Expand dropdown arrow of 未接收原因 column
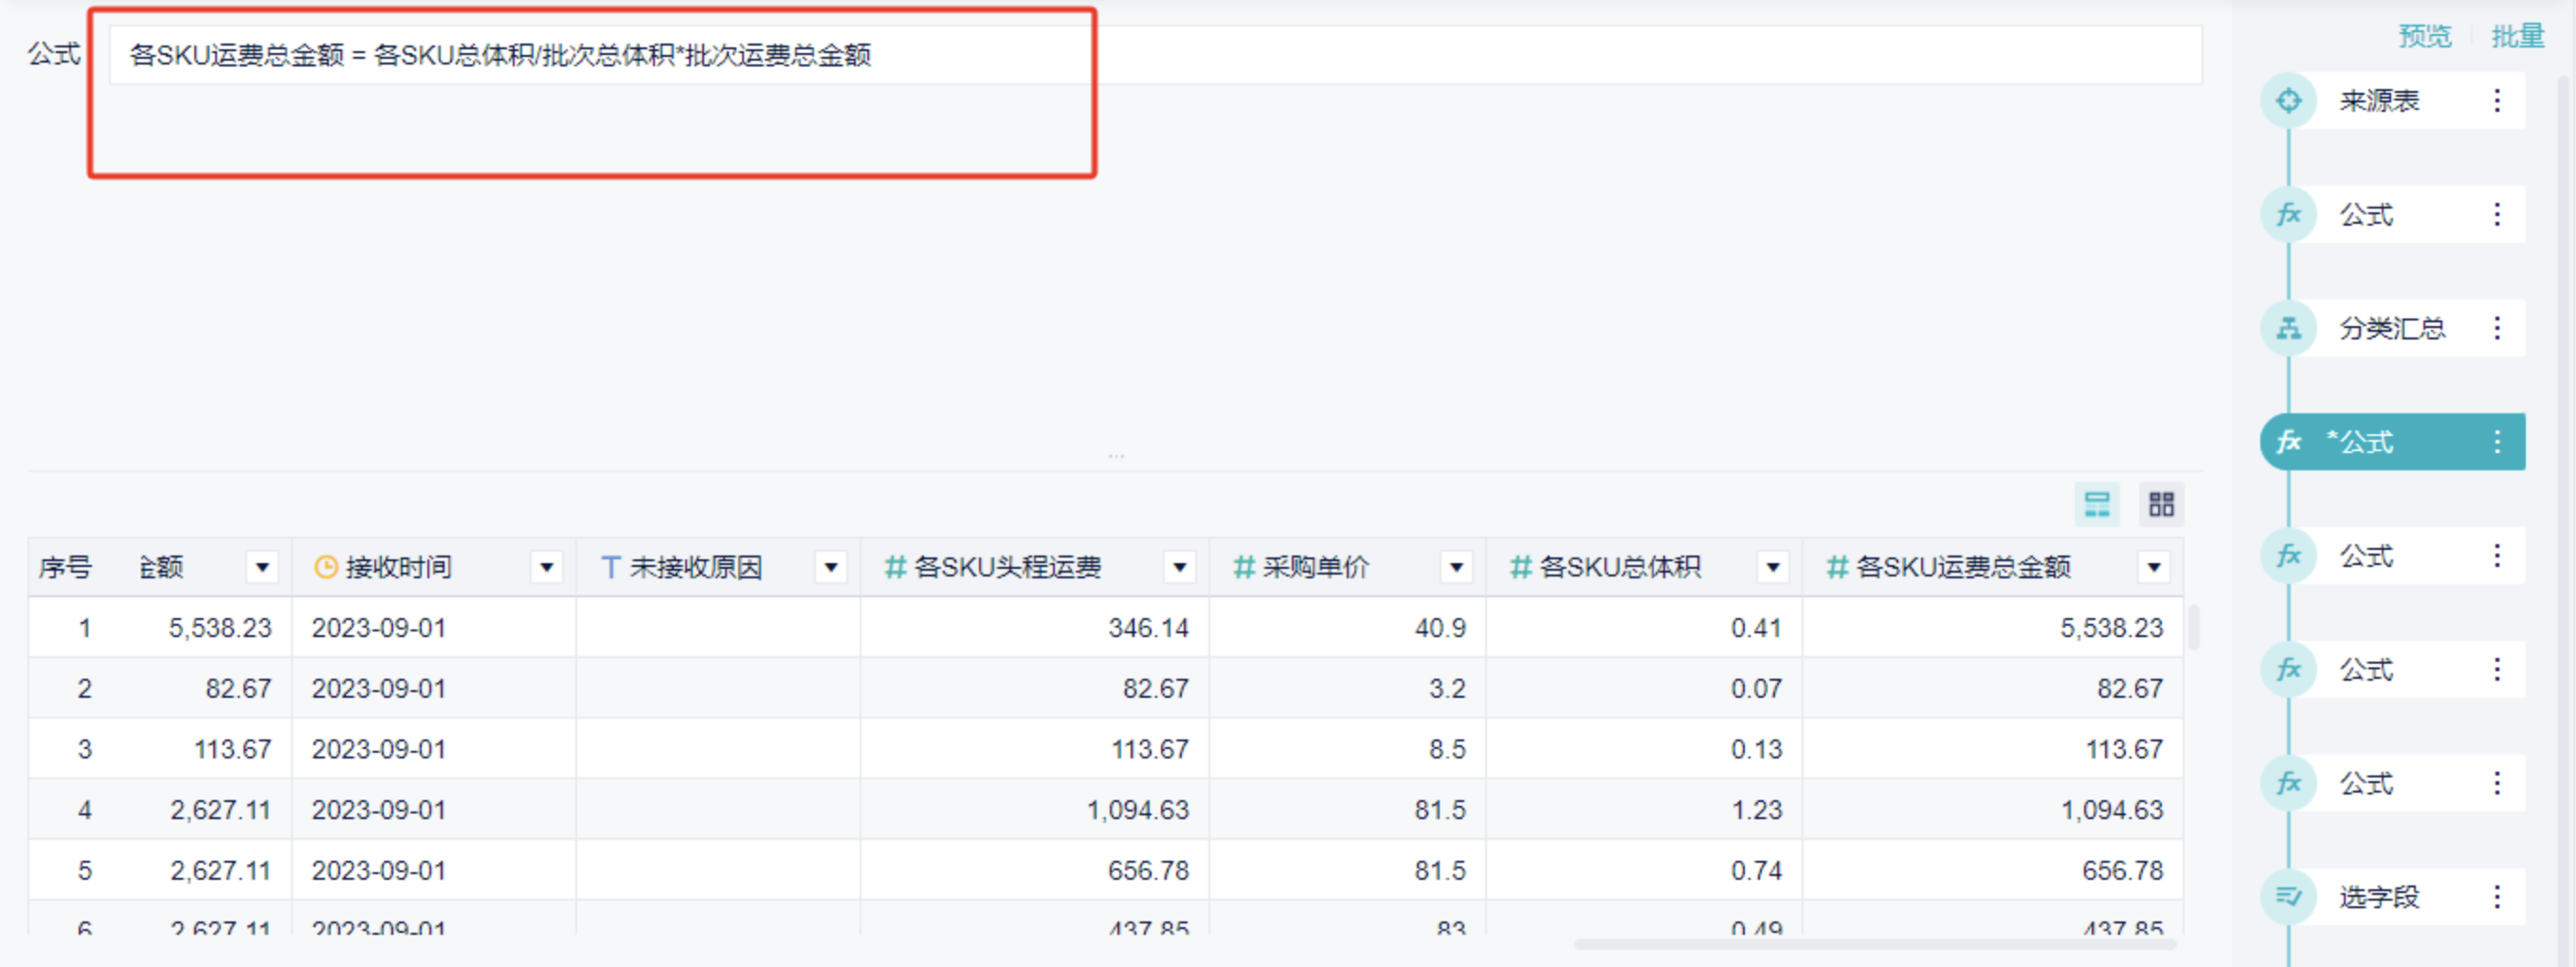2576x967 pixels. [830, 568]
